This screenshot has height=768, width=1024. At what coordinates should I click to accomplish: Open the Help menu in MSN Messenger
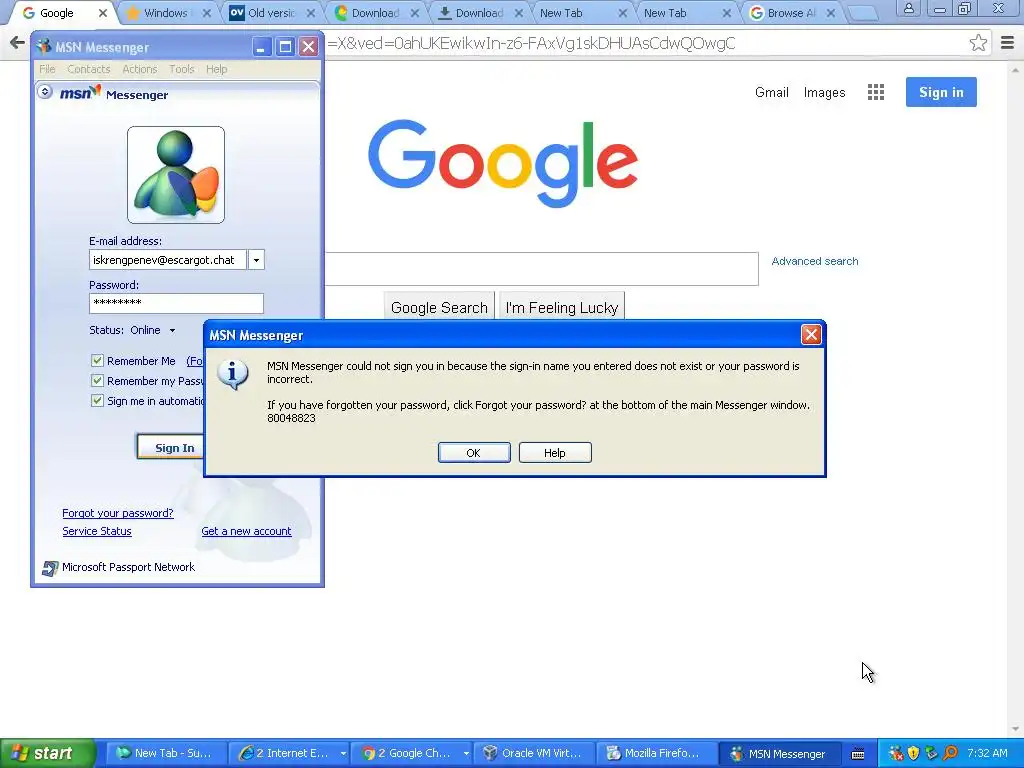(217, 69)
